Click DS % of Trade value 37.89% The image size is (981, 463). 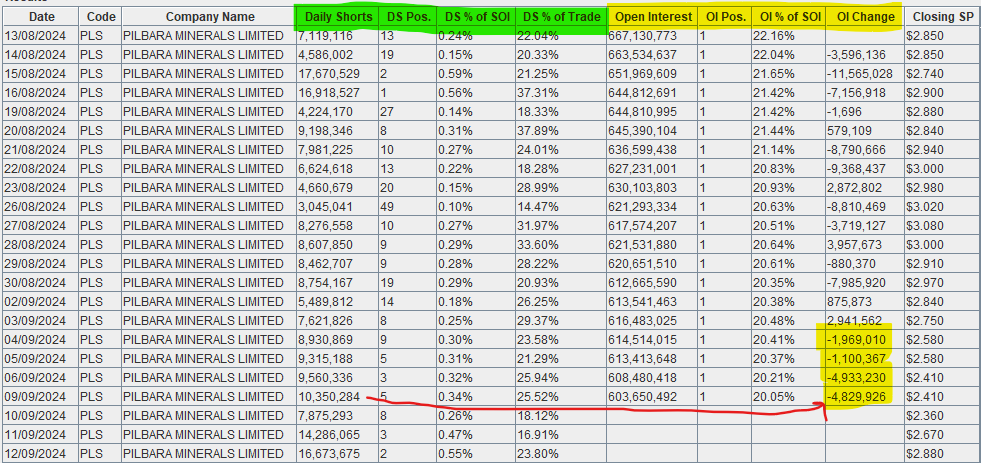tap(538, 131)
